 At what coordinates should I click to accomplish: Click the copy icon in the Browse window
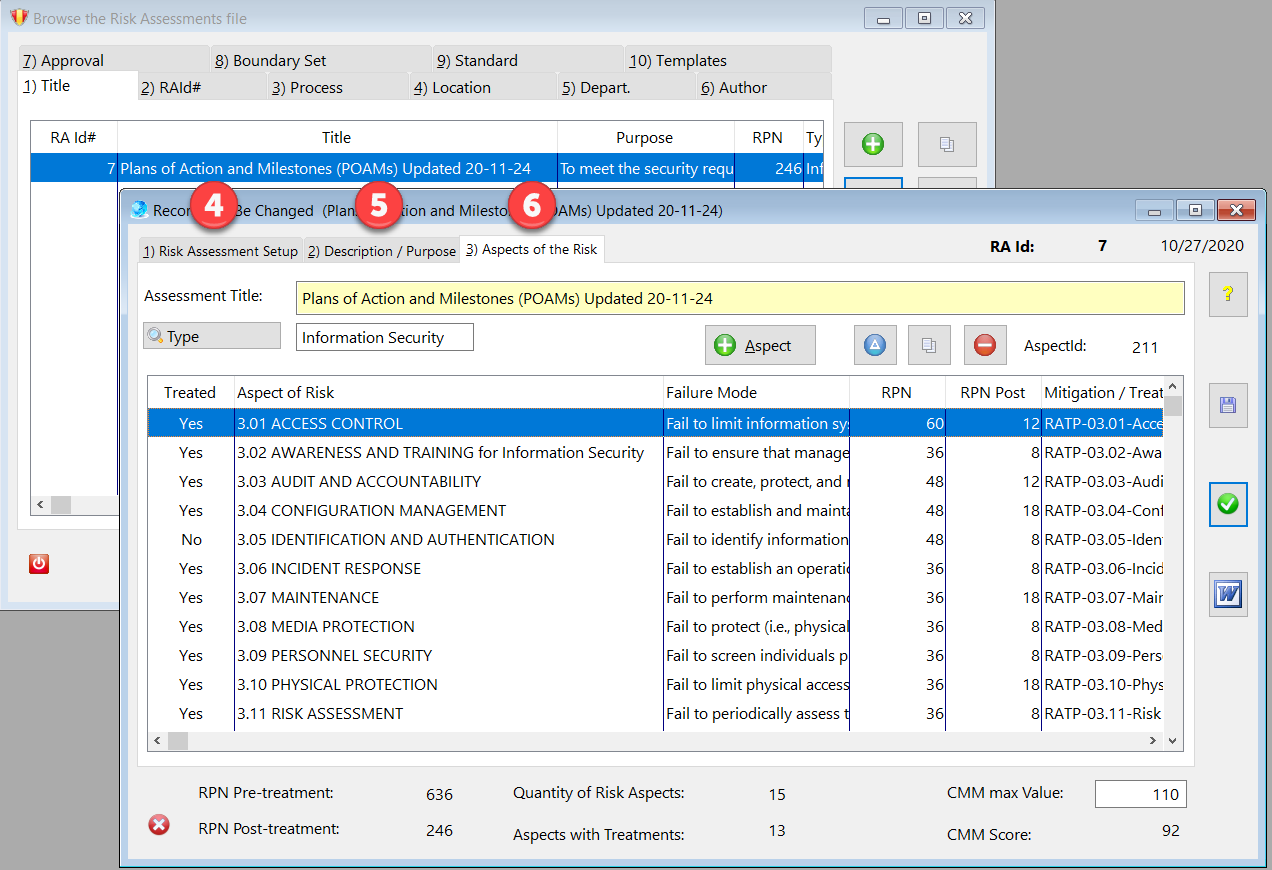pos(946,144)
